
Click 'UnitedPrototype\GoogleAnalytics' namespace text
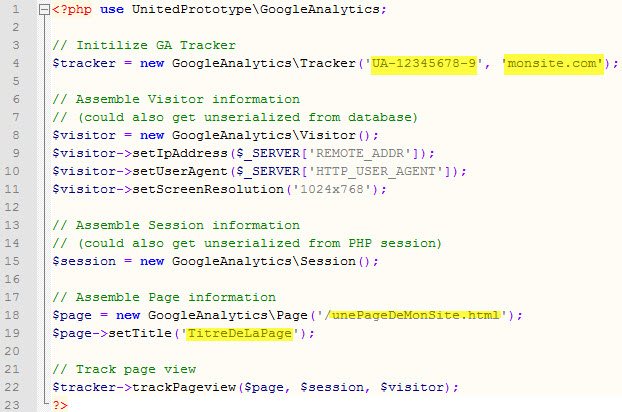pos(255,10)
